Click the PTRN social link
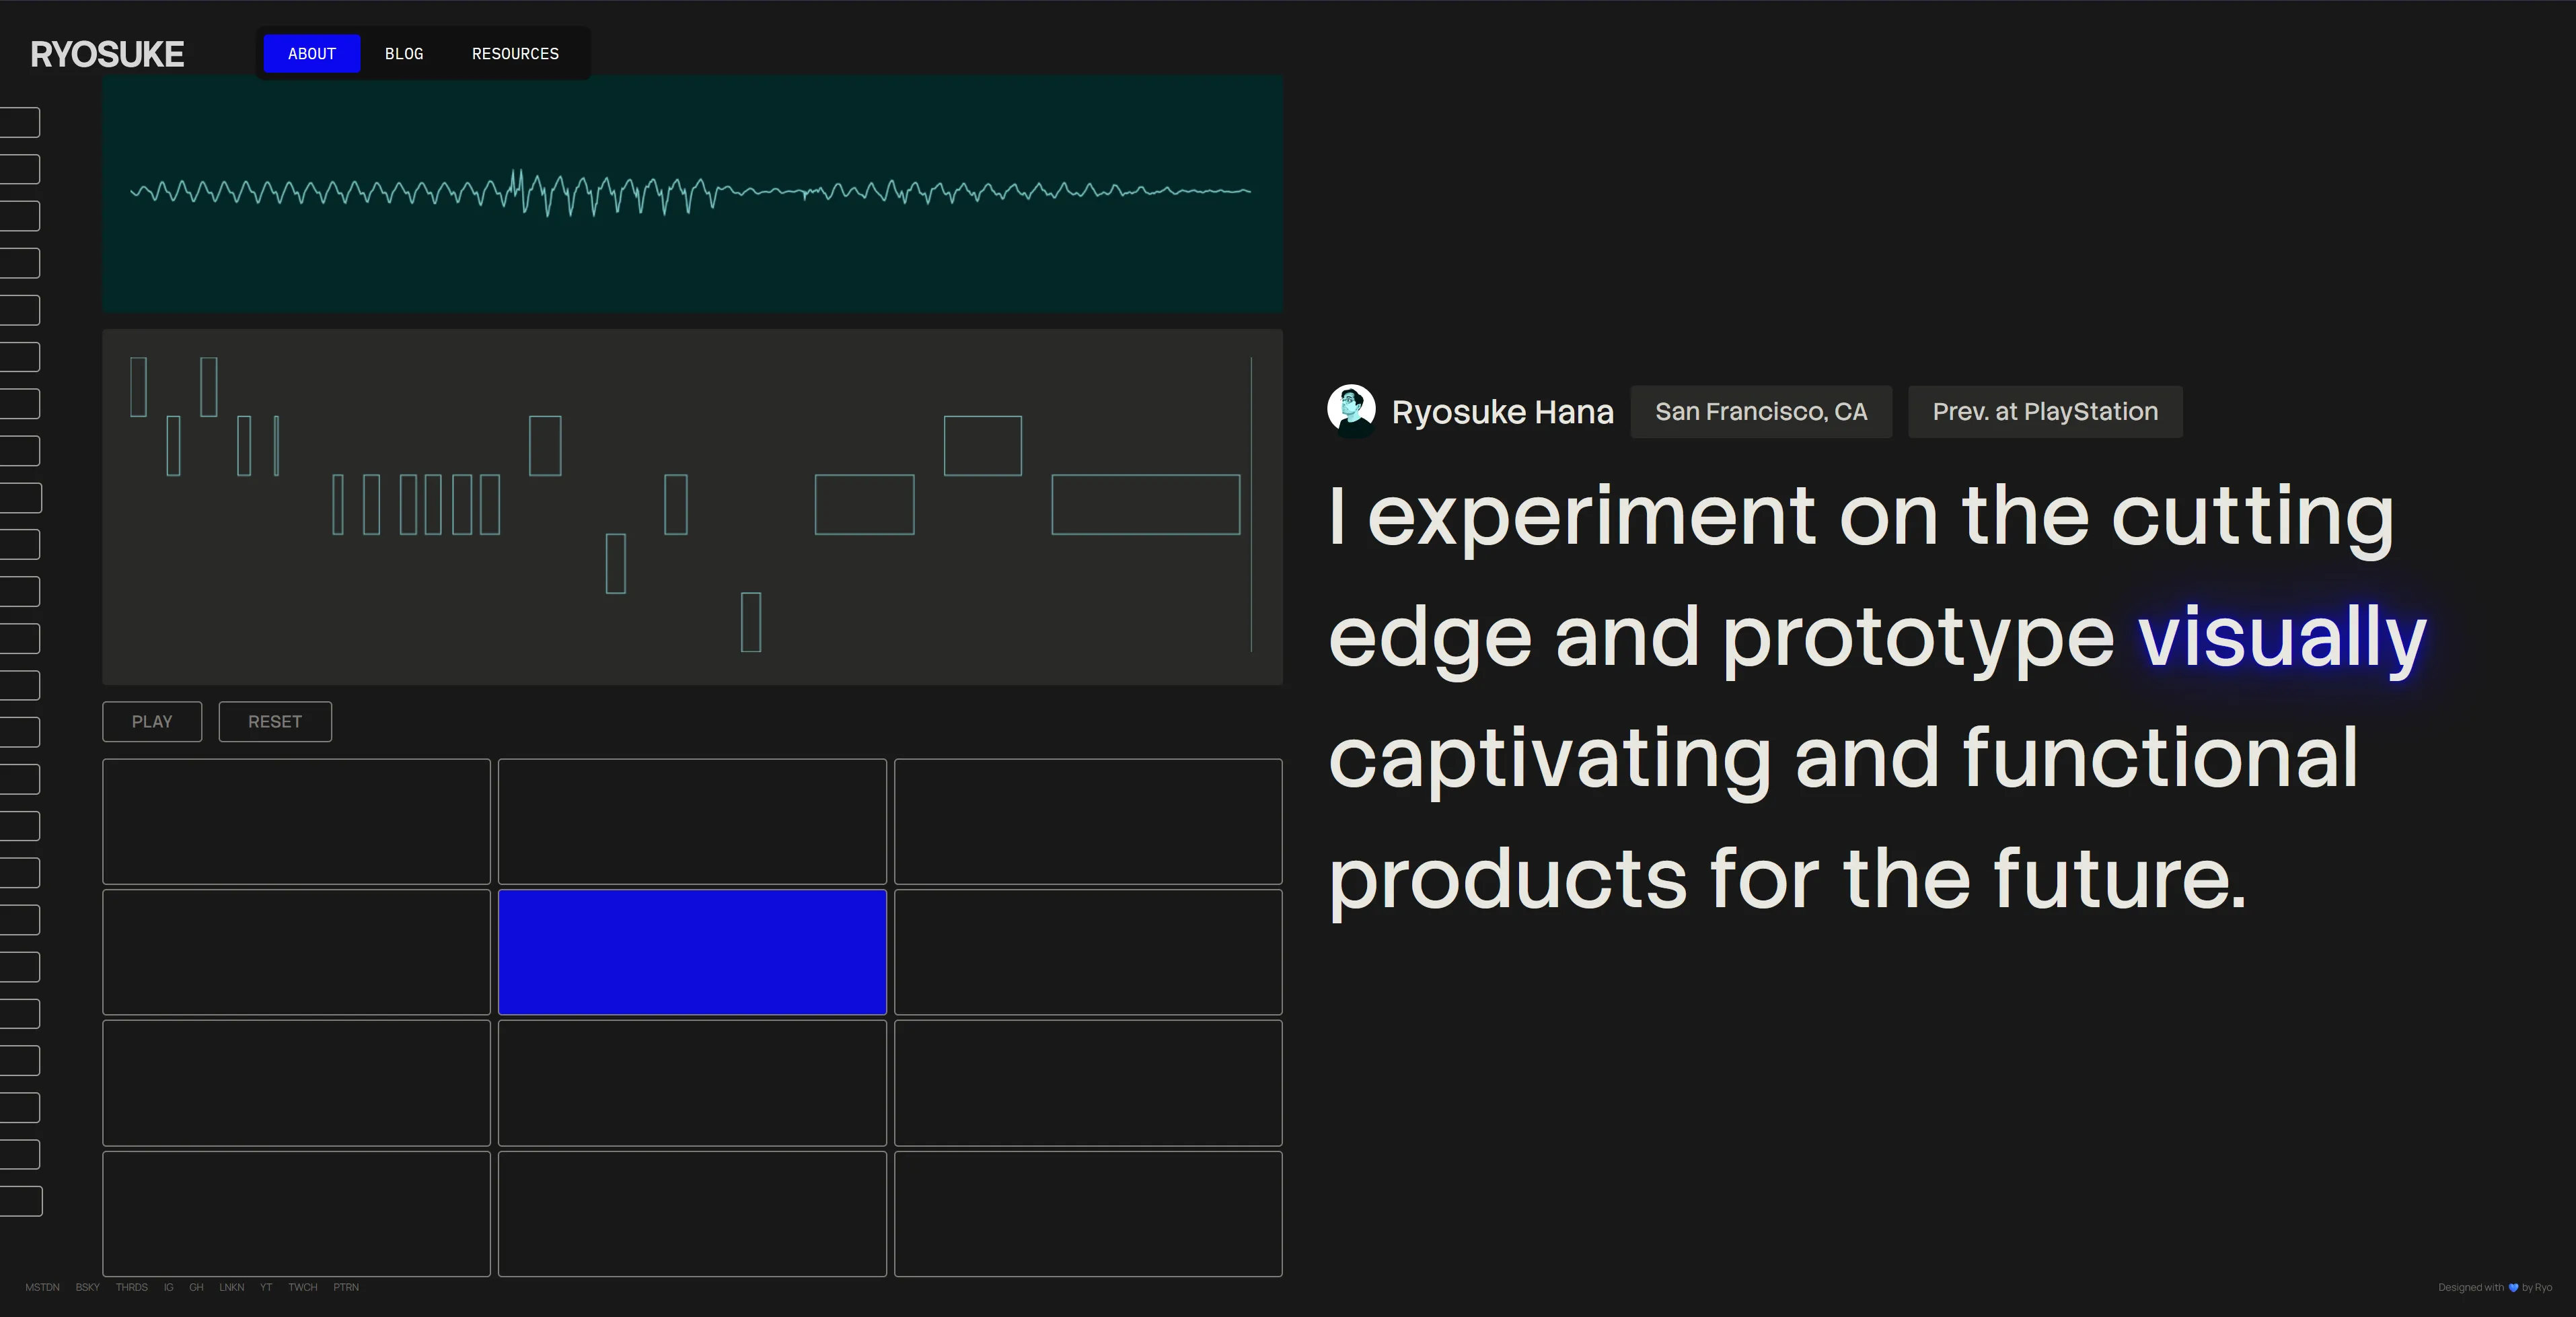The image size is (2576, 1317). click(x=346, y=1288)
